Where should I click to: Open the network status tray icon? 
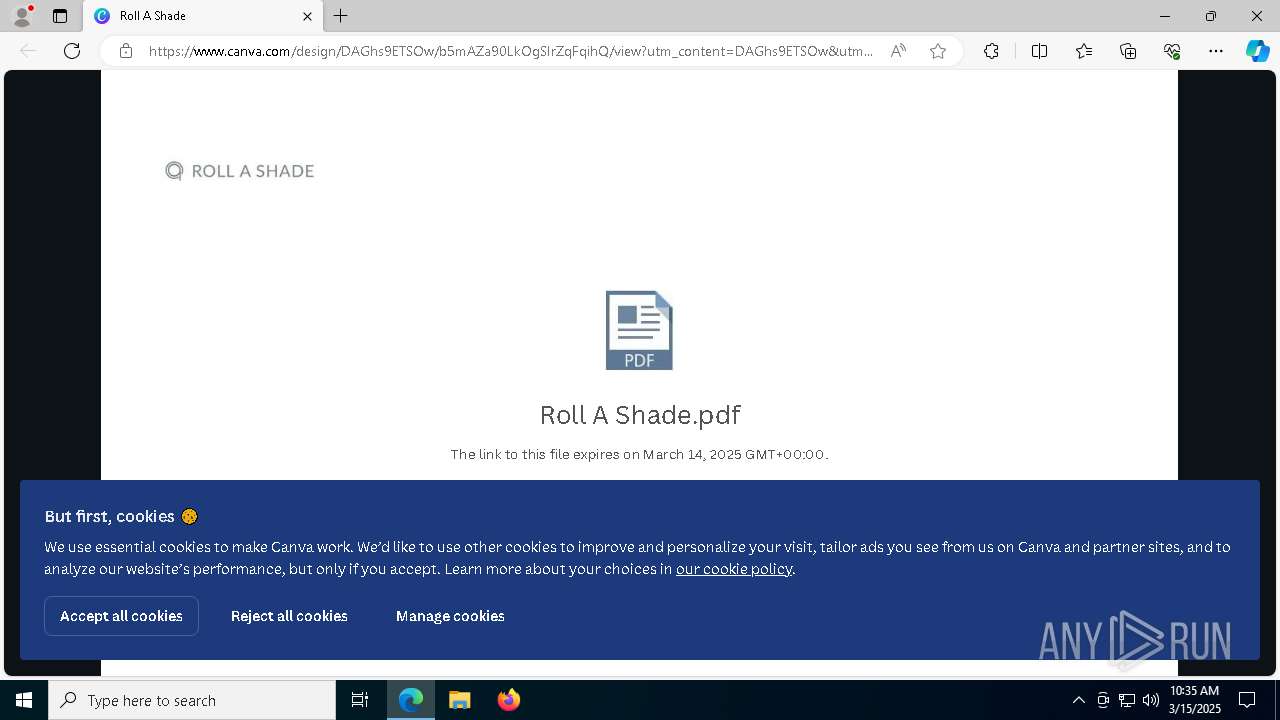tap(1127, 700)
